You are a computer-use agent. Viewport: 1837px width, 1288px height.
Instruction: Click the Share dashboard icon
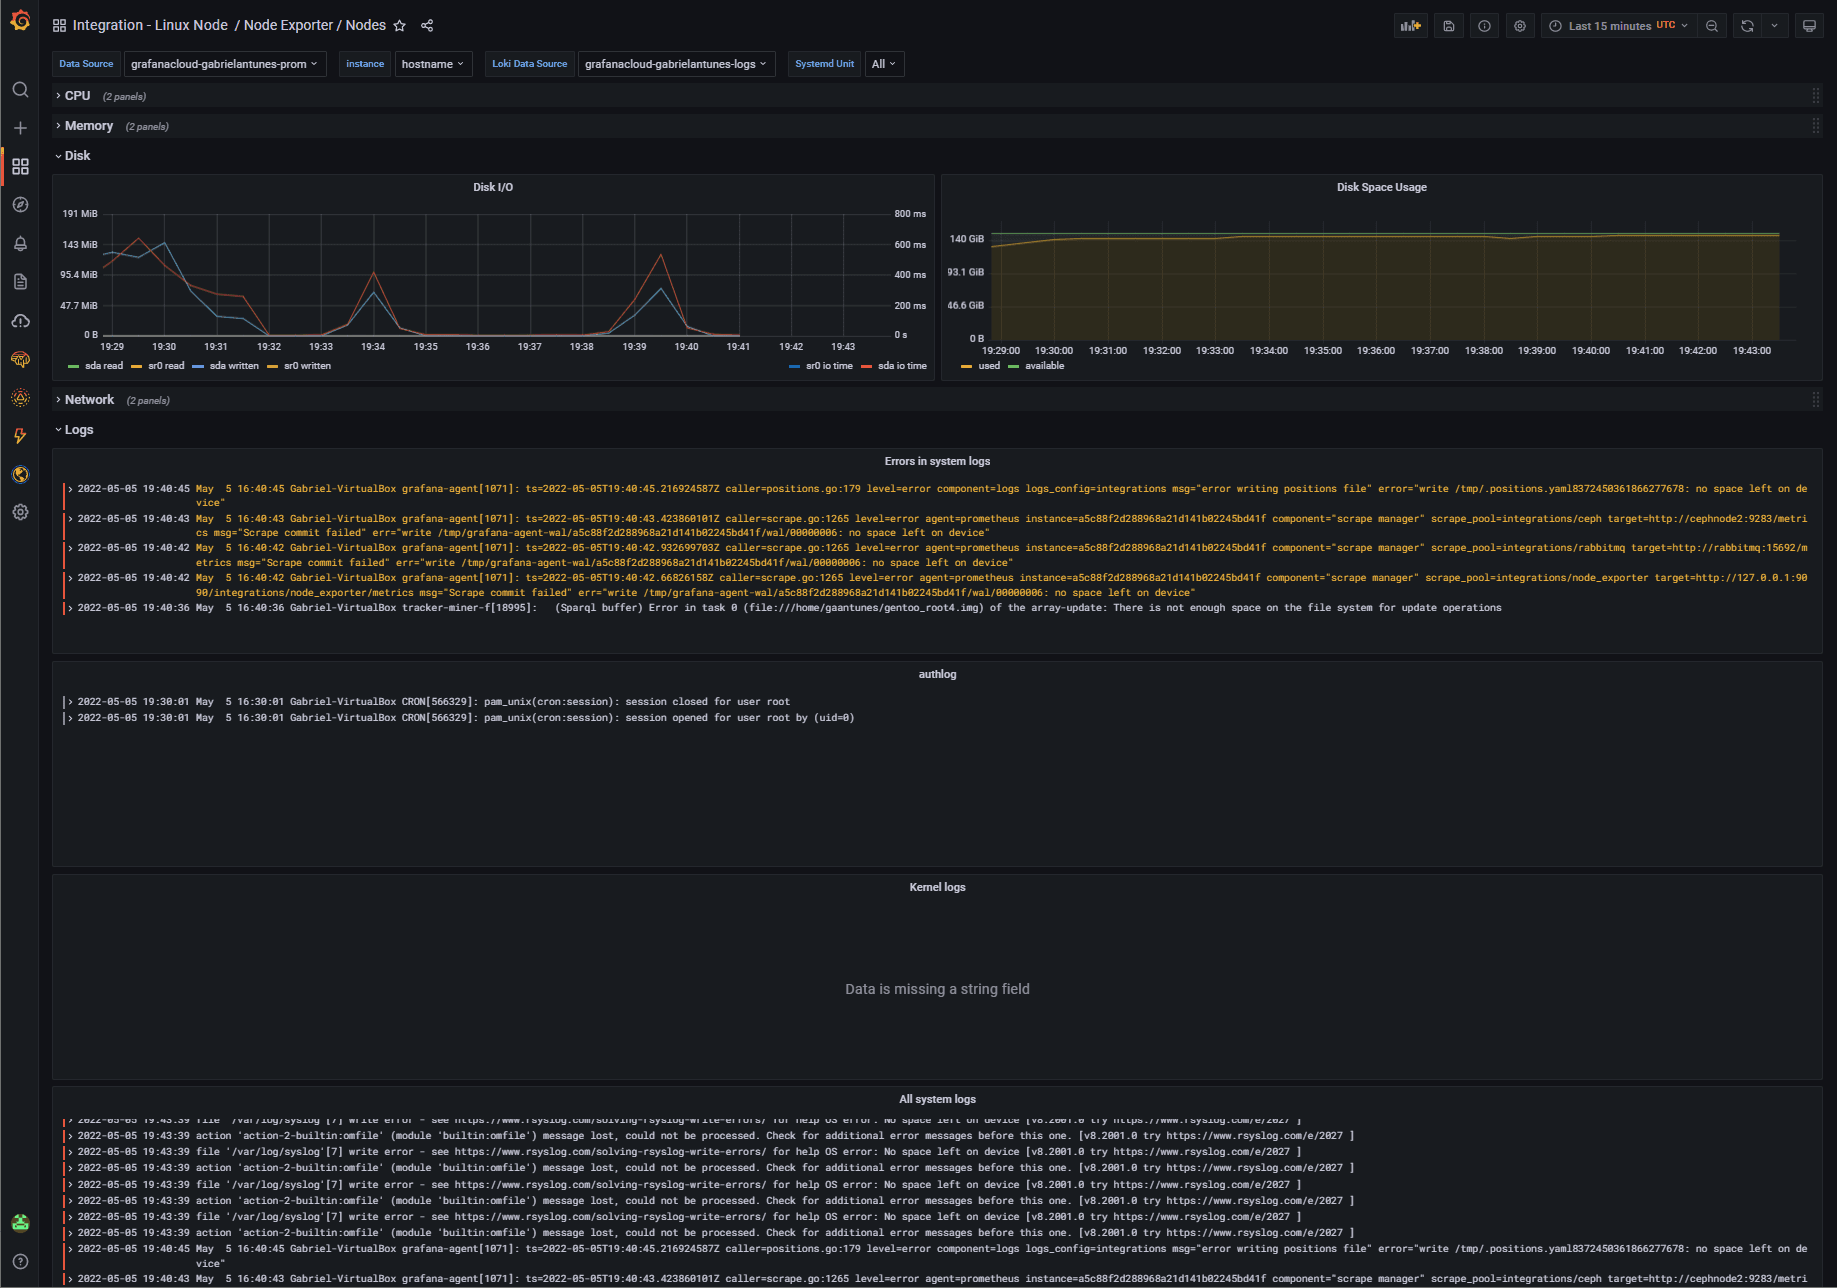427,26
